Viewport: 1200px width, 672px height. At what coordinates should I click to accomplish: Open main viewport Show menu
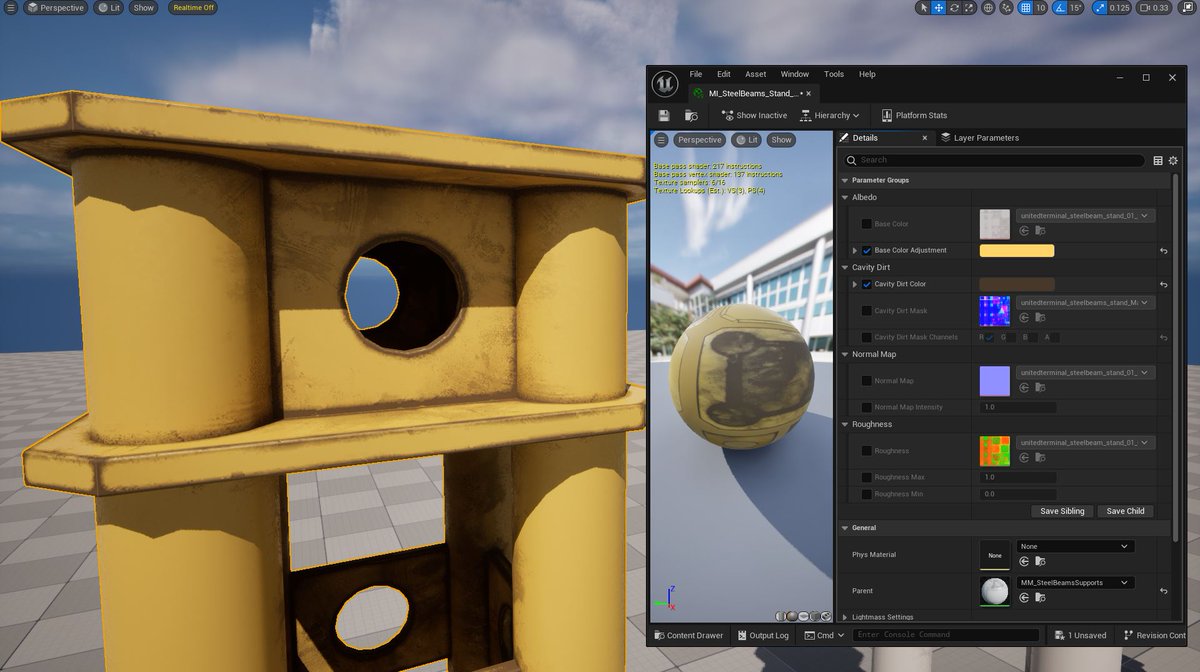tap(144, 7)
